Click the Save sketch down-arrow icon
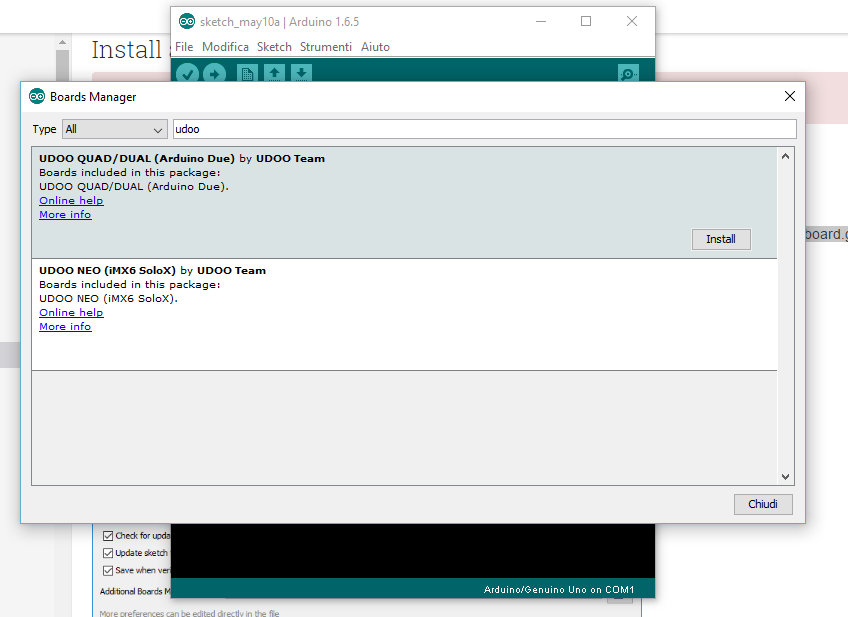This screenshot has height=617, width=848. click(x=301, y=74)
